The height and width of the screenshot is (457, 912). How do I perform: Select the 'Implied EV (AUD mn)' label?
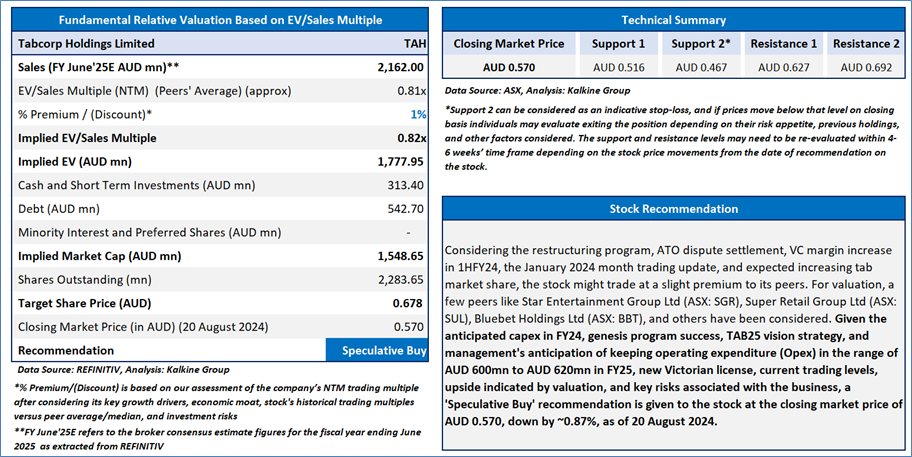(x=74, y=162)
